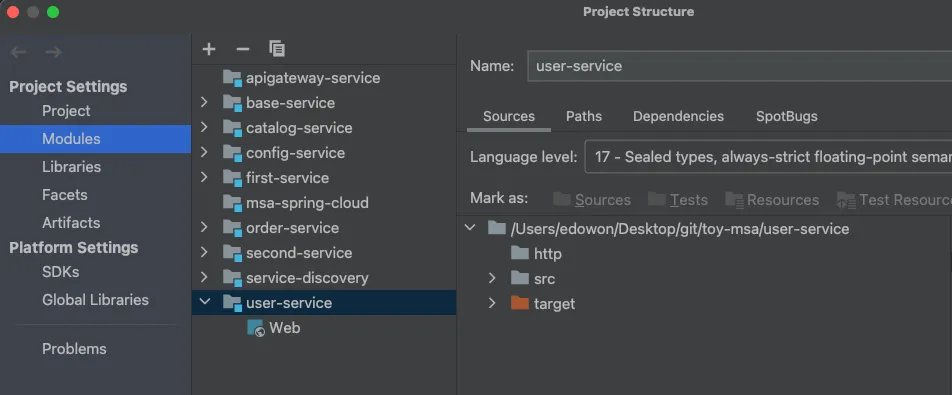Click the first-service module folder icon
The height and width of the screenshot is (395, 952).
coord(232,177)
